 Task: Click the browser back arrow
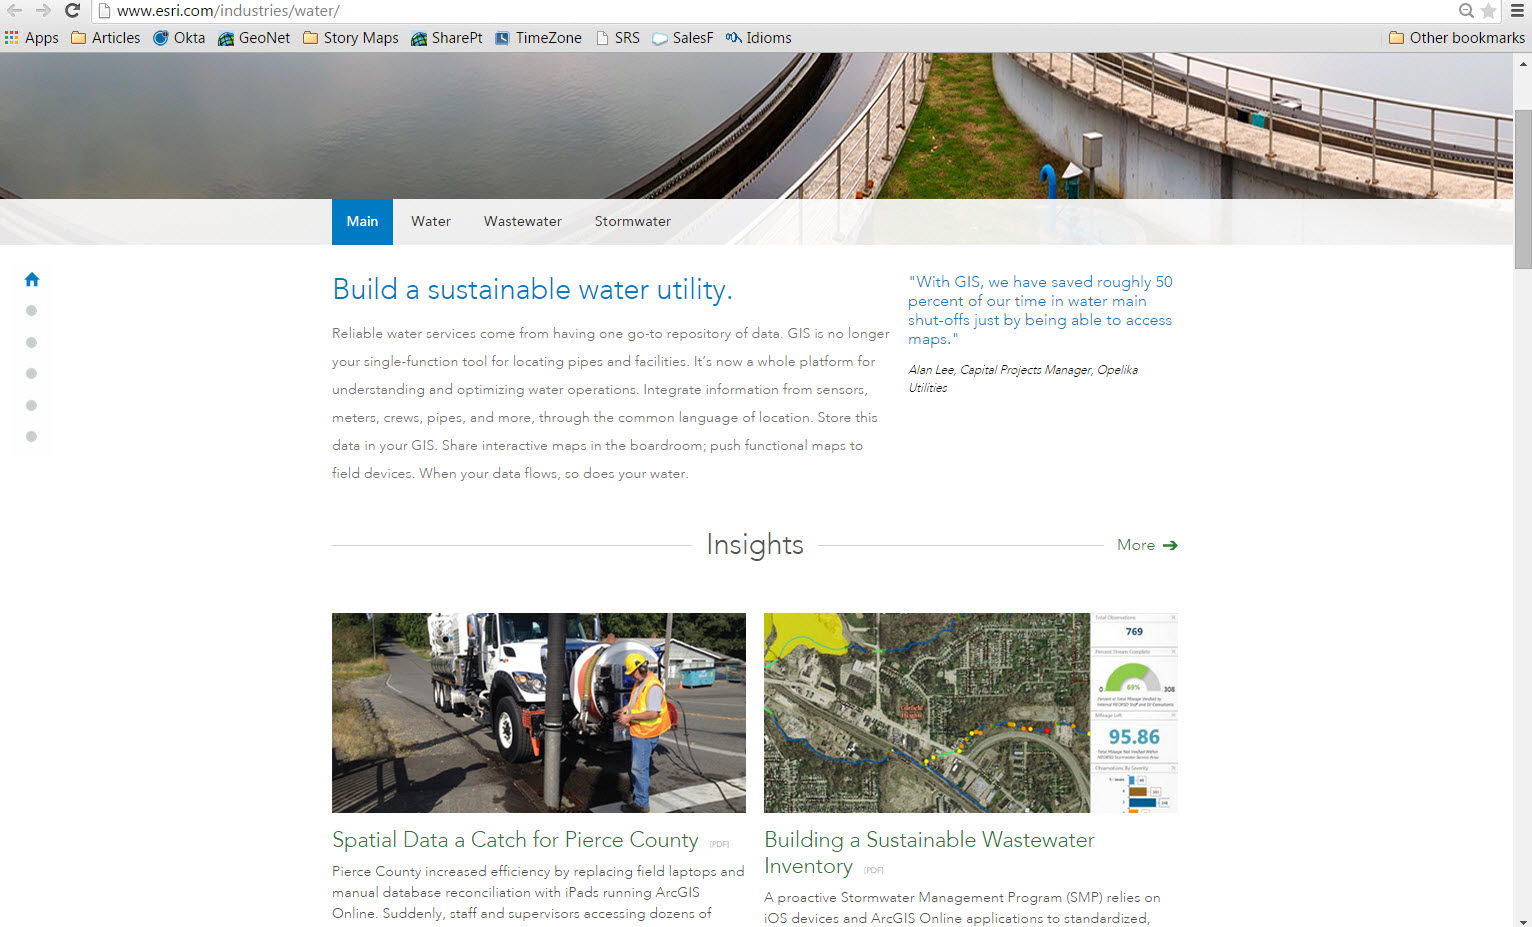[x=15, y=10]
